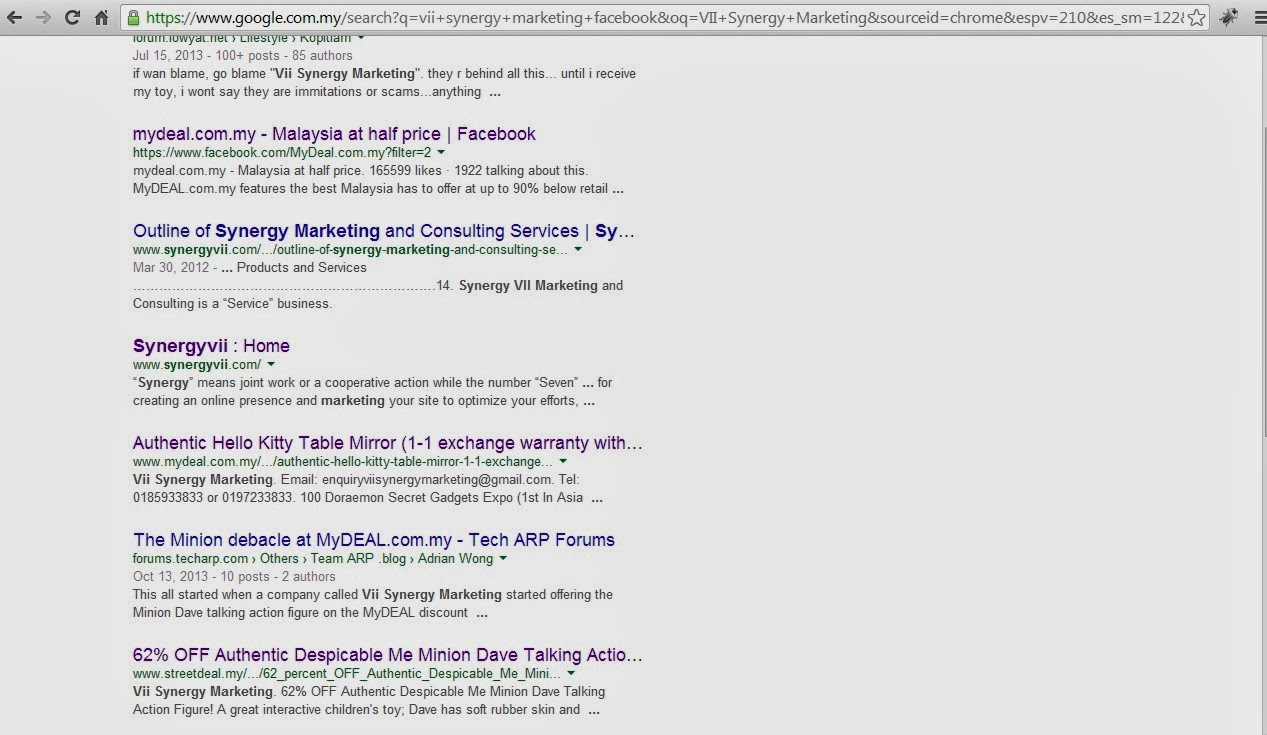Expand arrow after Adrian Wong breadcrumb

tap(503, 559)
